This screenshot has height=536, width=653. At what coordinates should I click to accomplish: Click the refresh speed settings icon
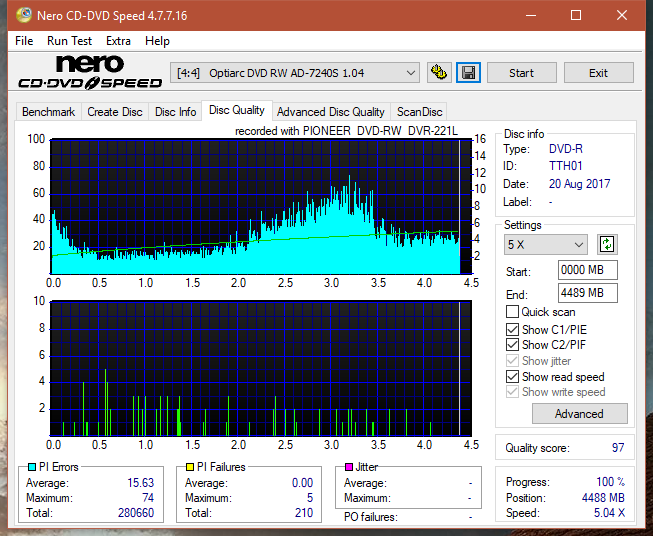[x=607, y=244]
